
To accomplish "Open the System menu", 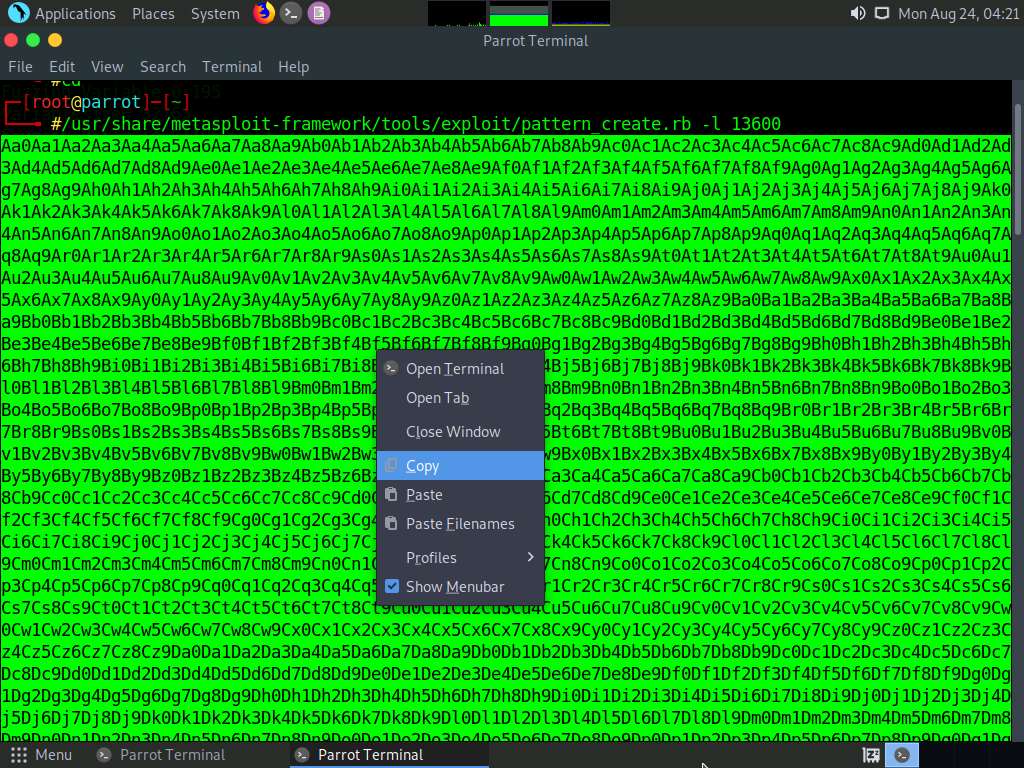I will pos(215,13).
